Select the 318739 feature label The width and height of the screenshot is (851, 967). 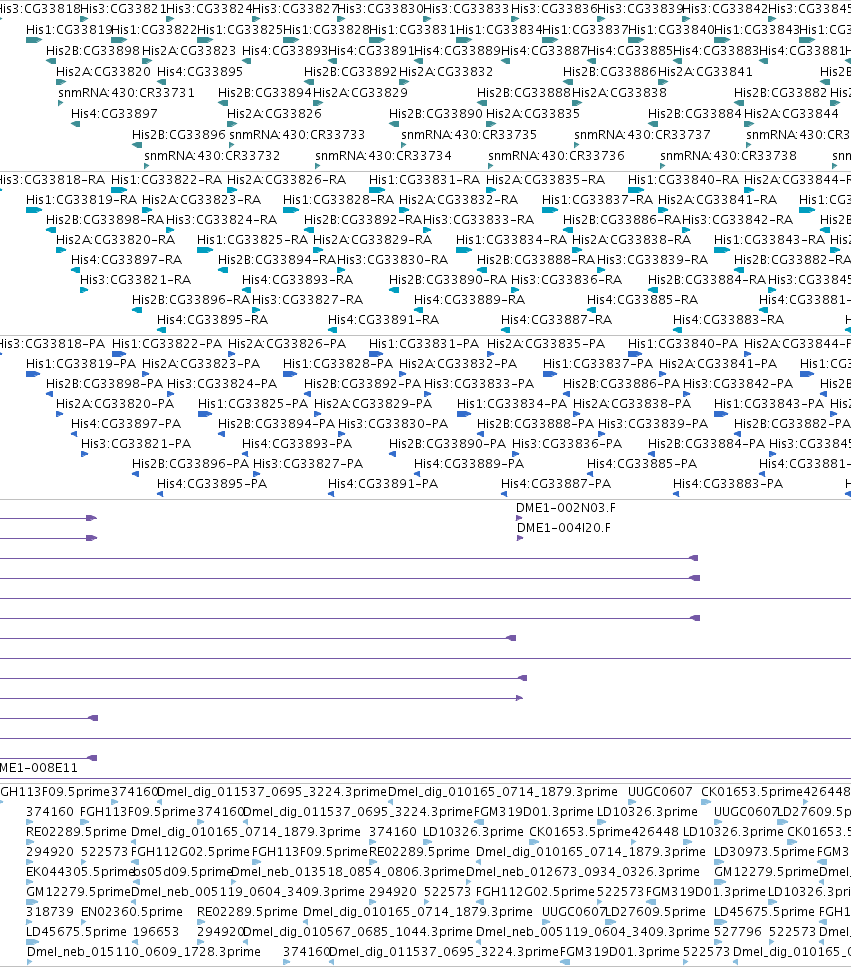[49, 911]
